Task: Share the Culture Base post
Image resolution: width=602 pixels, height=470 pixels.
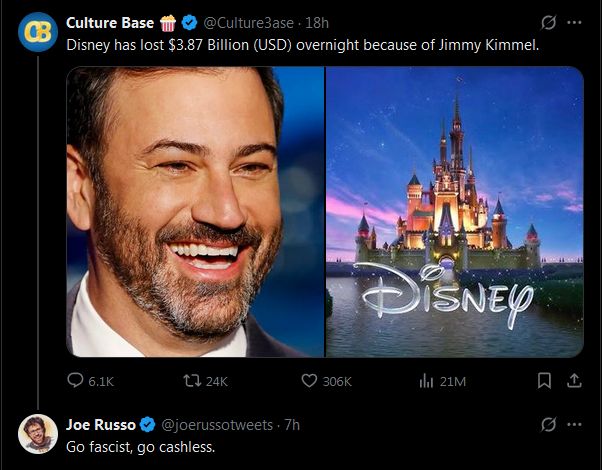Action: pyautogui.click(x=574, y=381)
